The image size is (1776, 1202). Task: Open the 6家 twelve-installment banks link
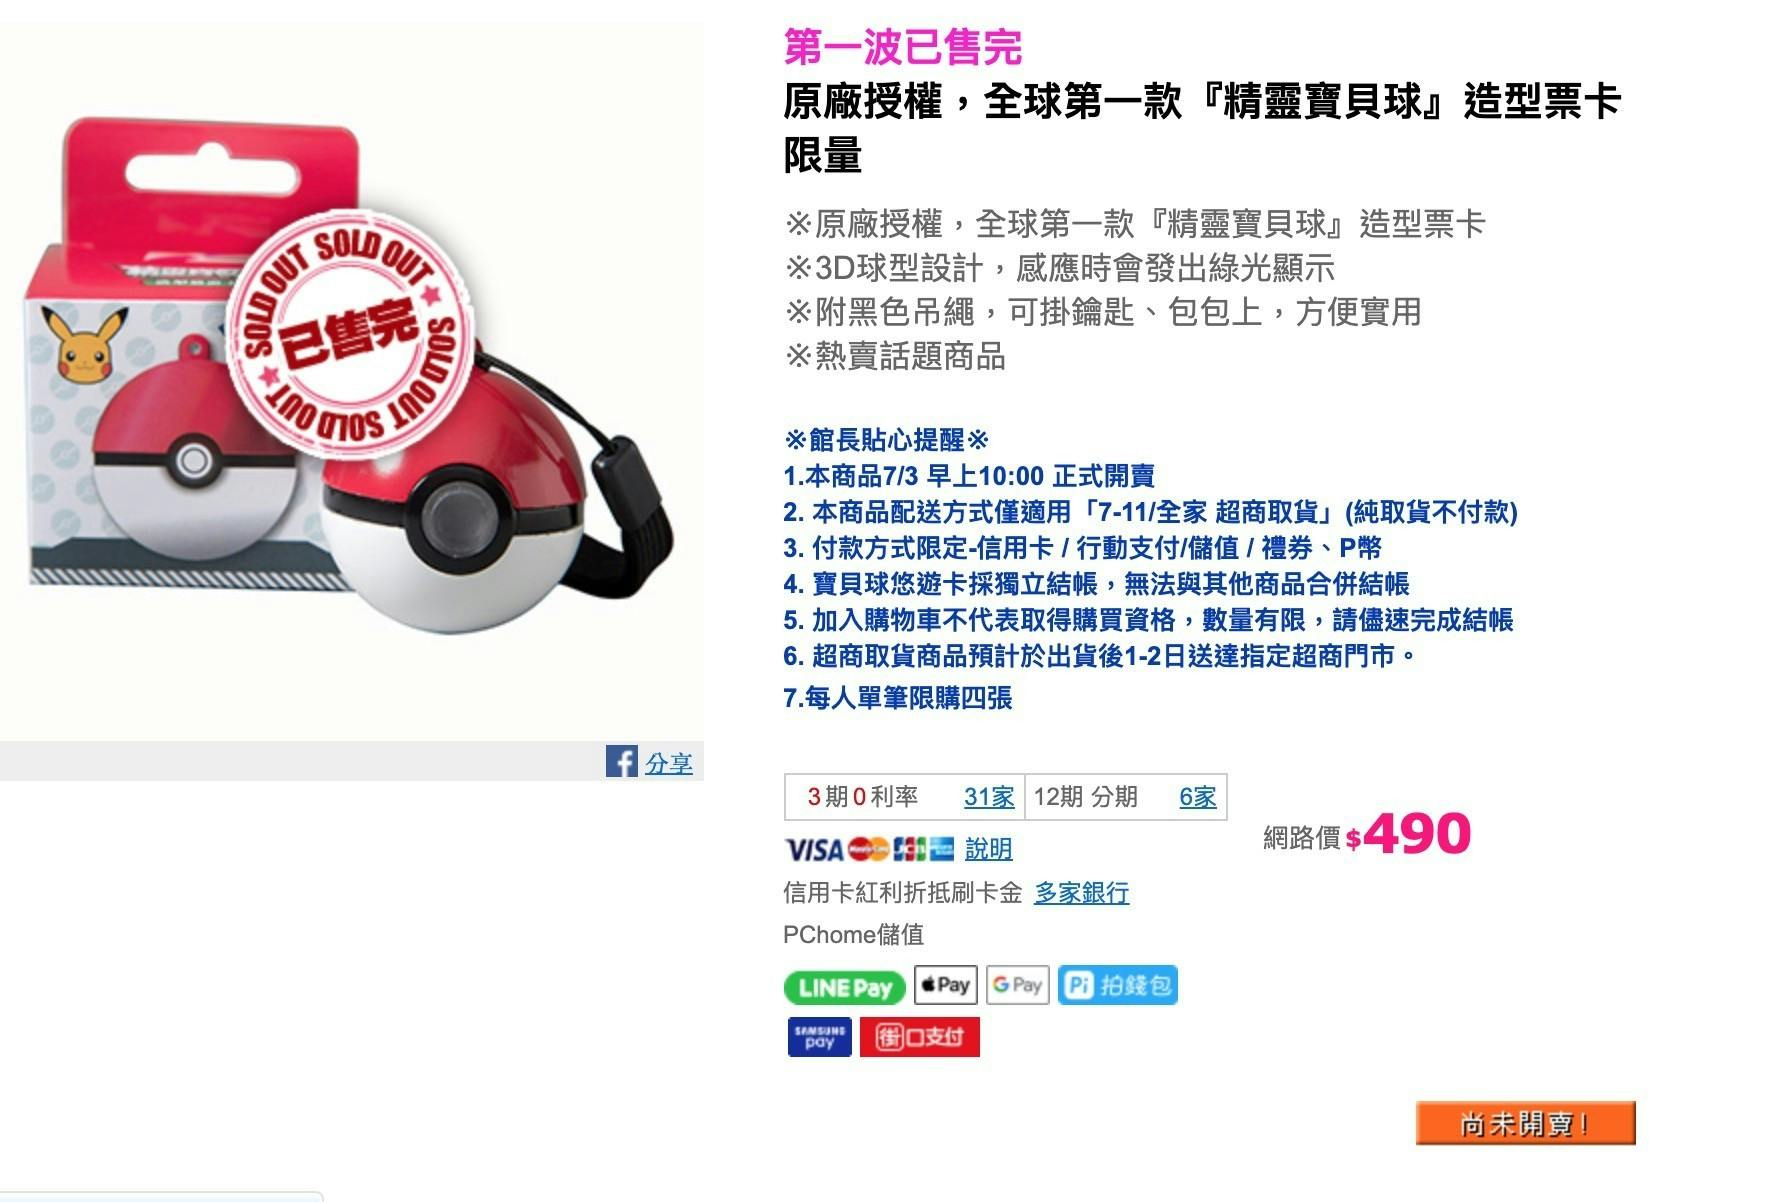point(1197,797)
